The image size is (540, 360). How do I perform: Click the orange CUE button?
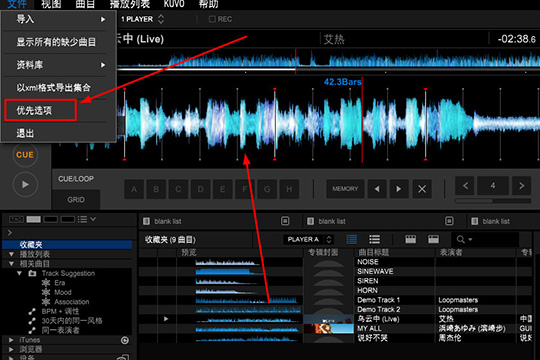coord(25,155)
